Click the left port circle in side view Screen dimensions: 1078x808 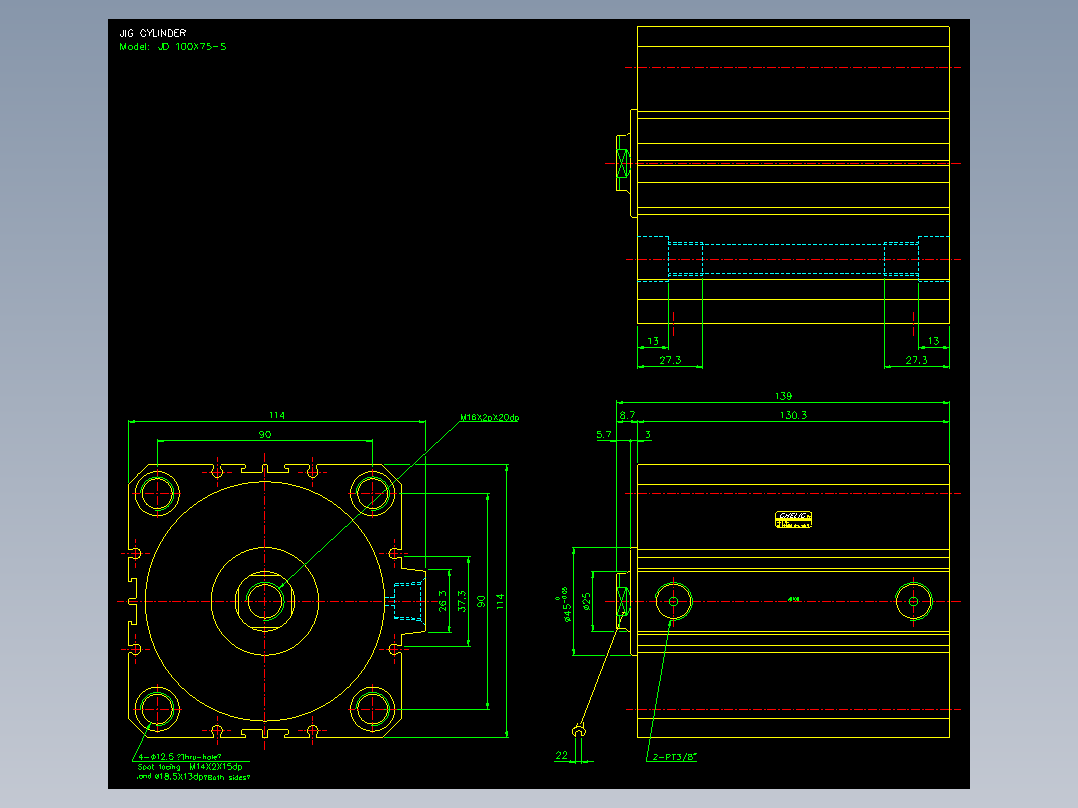(673, 602)
